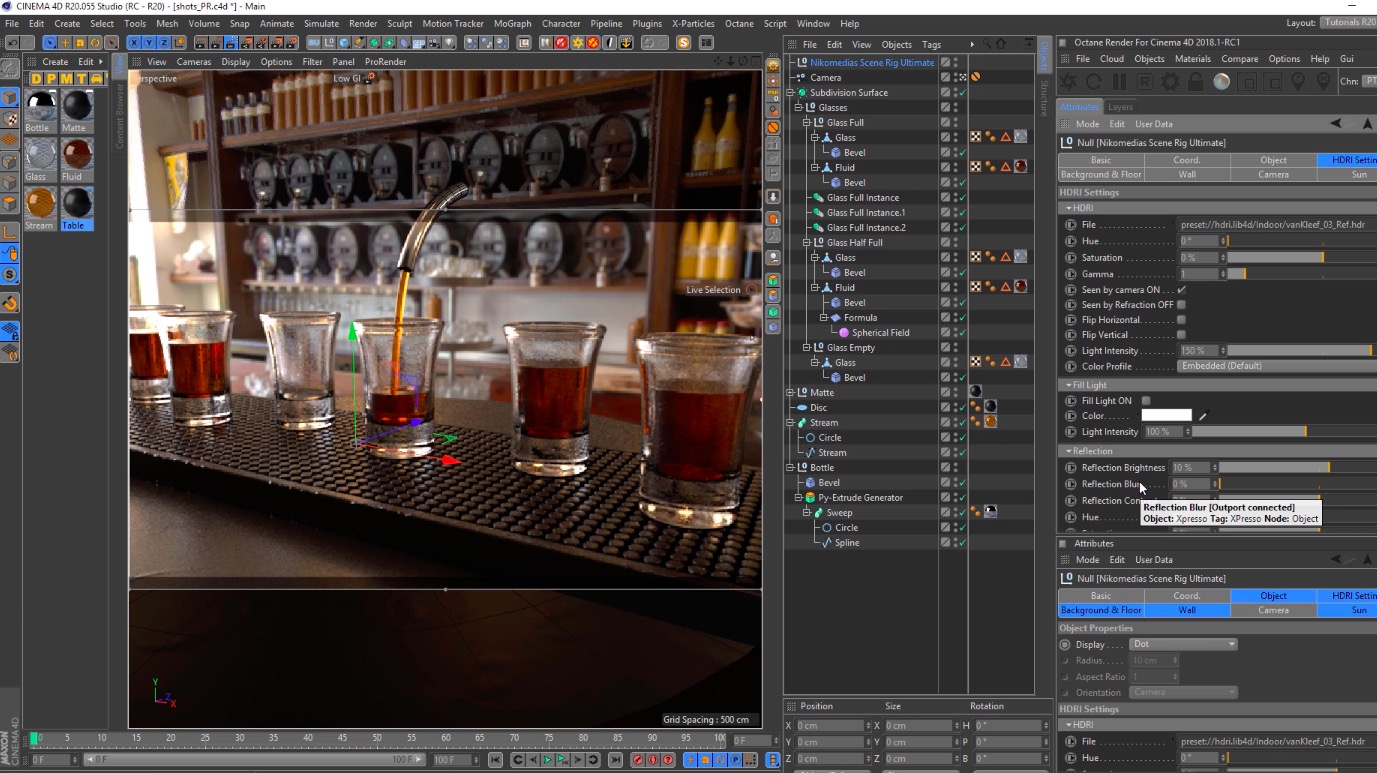1377x773 pixels.
Task: Click the T filter button in material manager
Action: point(82,79)
